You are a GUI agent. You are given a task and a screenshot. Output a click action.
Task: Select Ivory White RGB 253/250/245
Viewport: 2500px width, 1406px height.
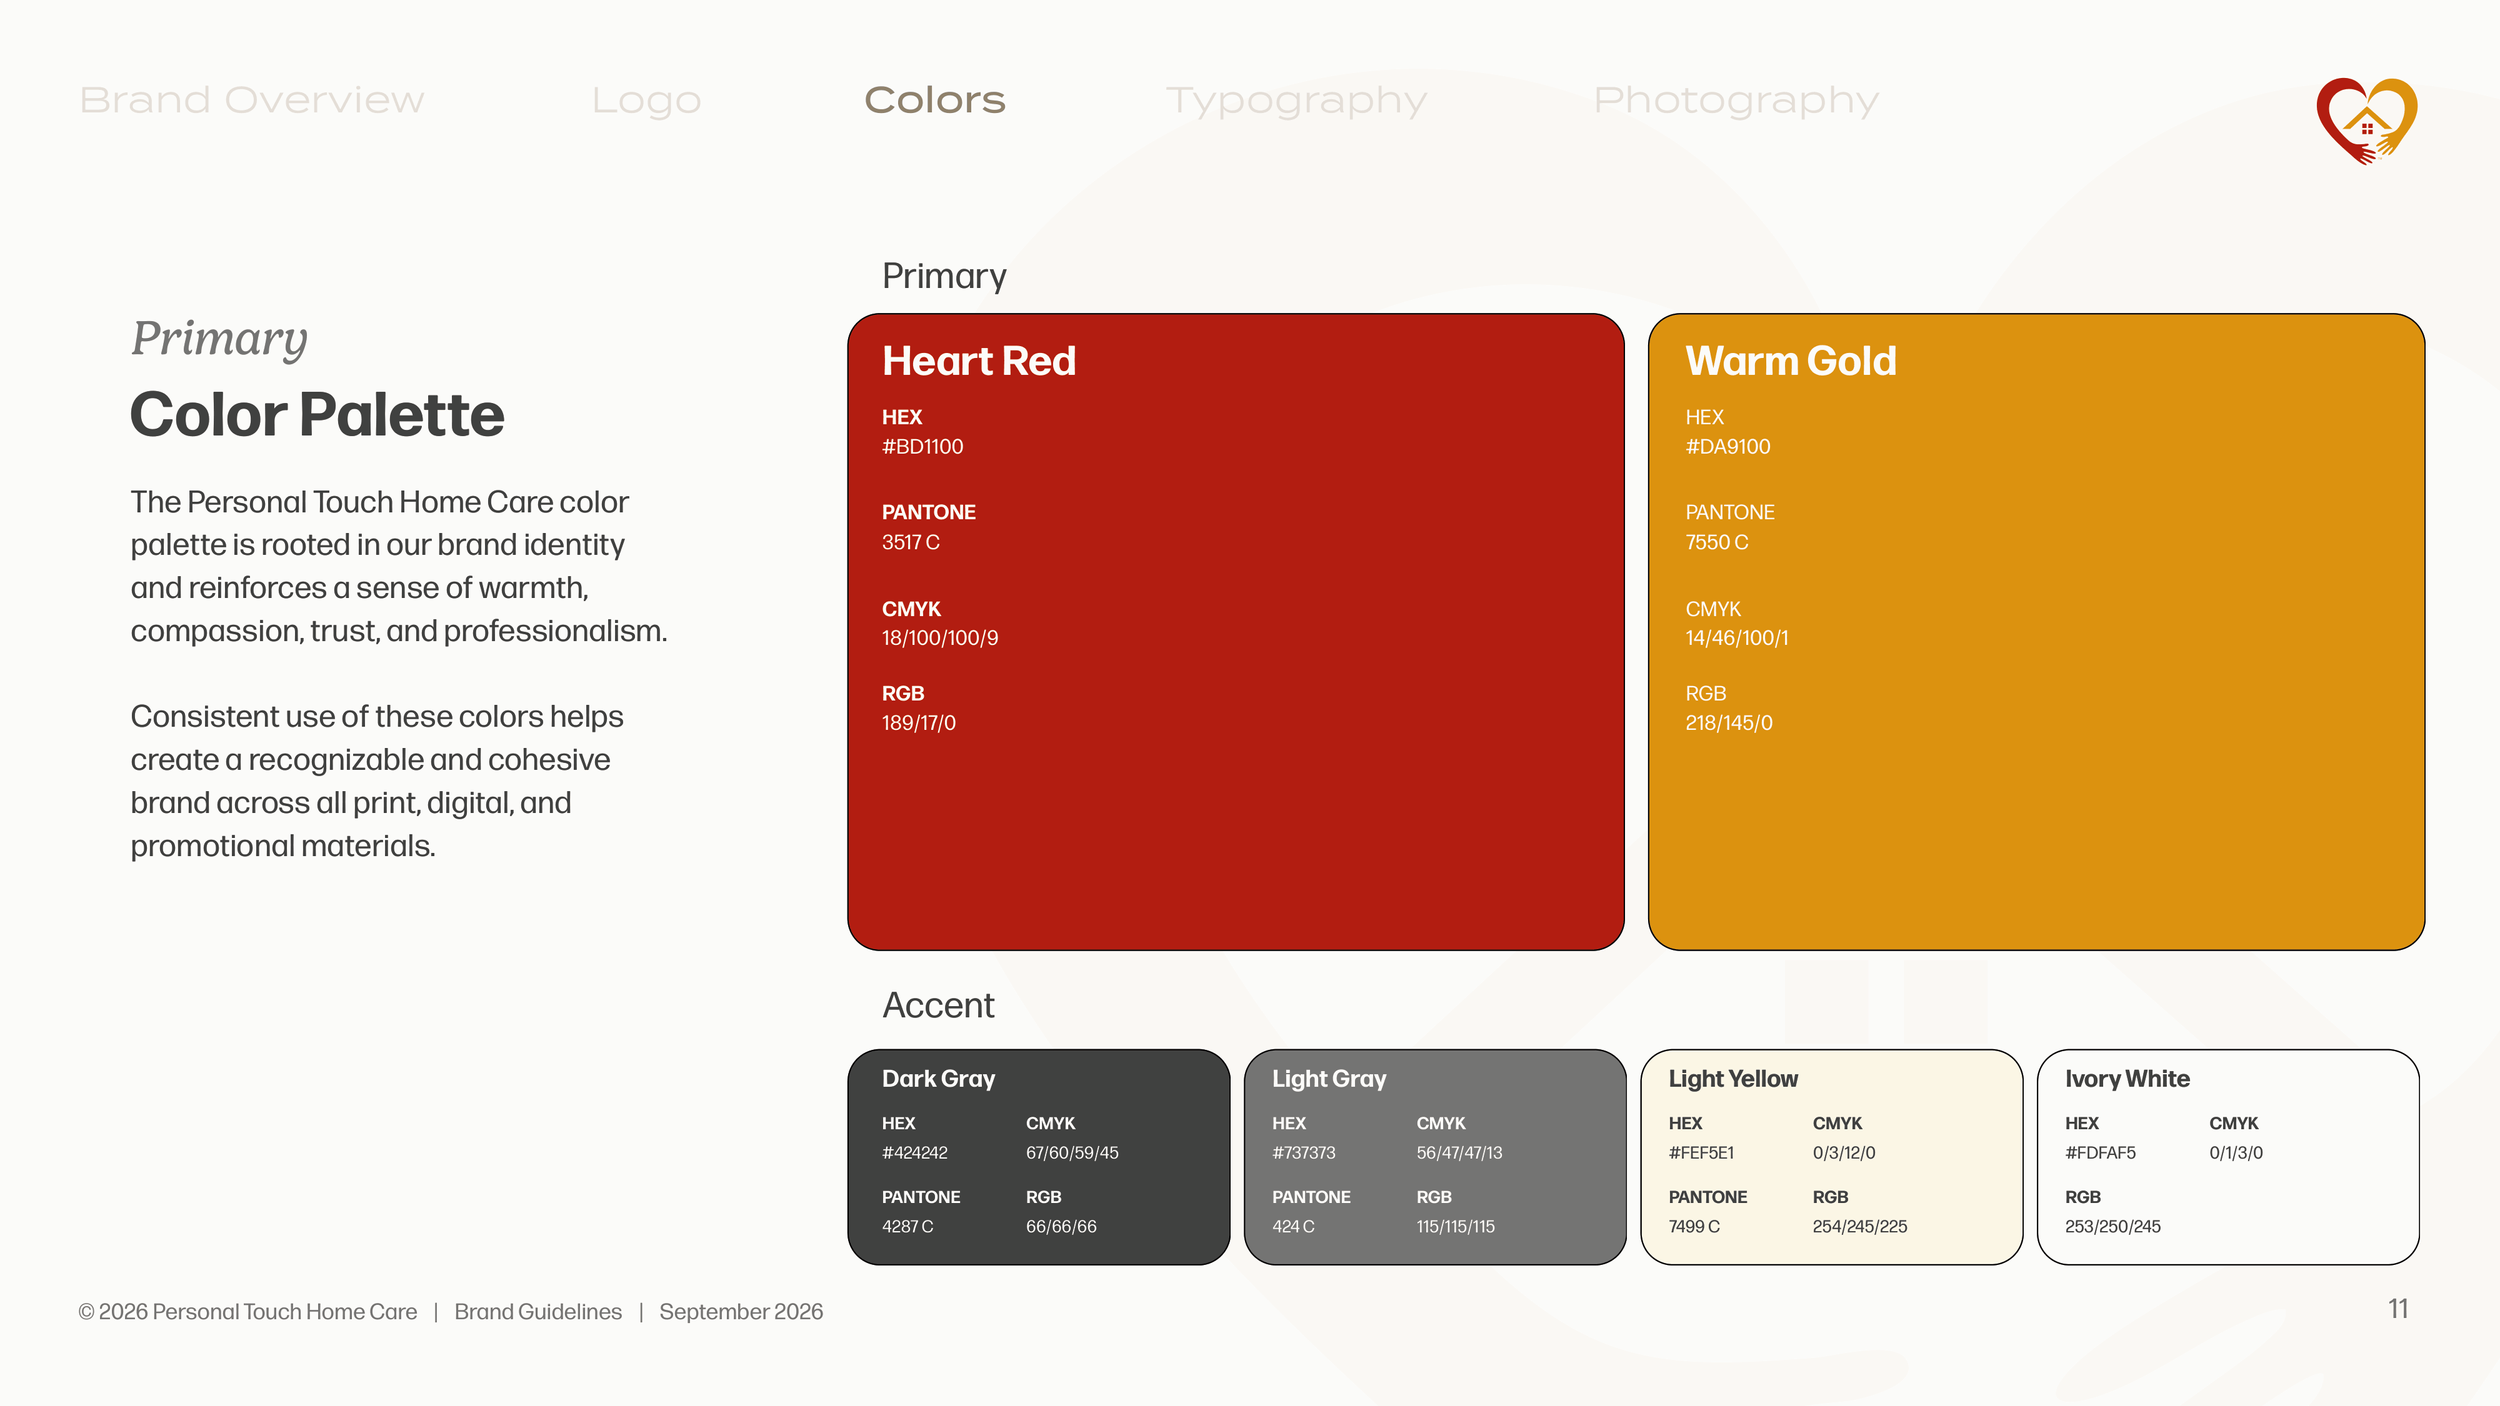click(x=2113, y=1227)
